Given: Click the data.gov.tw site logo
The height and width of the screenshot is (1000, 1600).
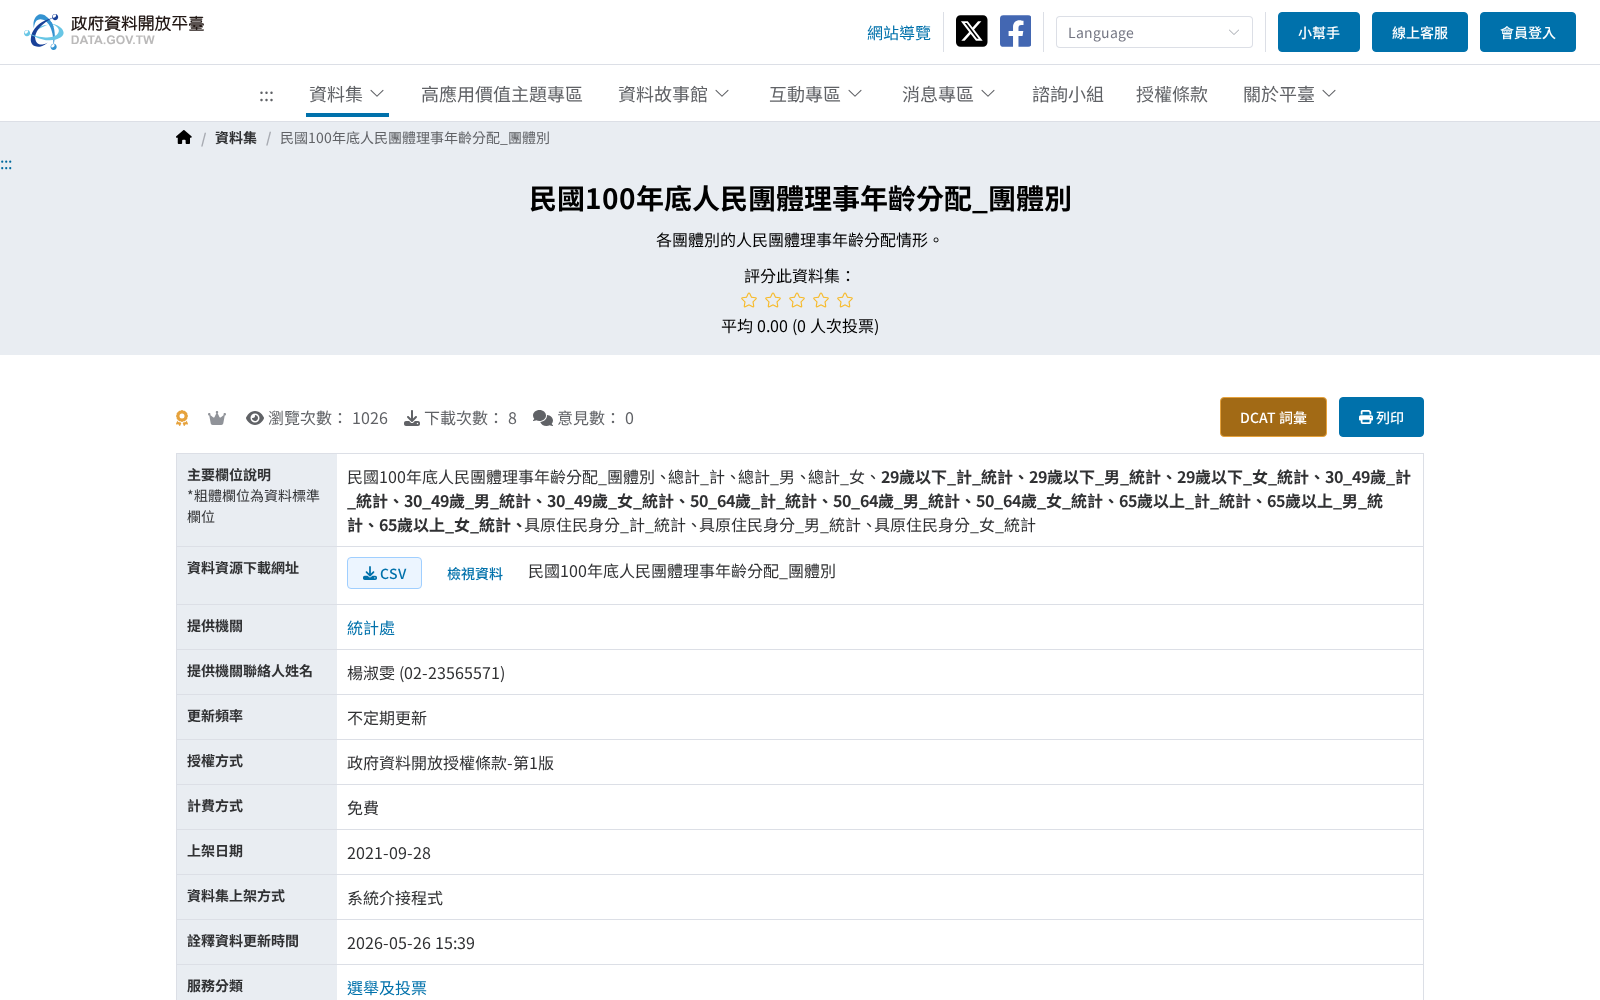Looking at the screenshot, I should coord(114,31).
